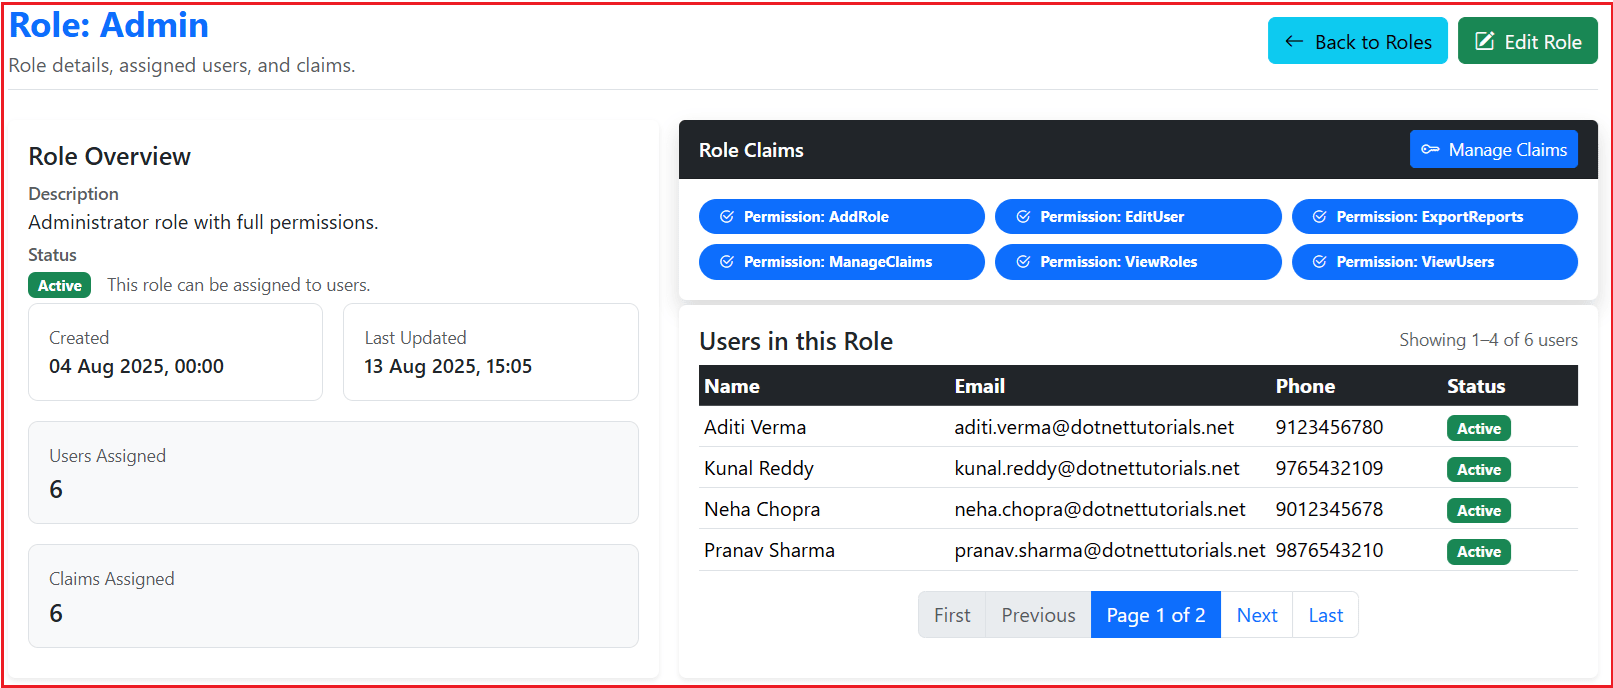
Task: Click the check icon on Permission: ViewUsers
Action: 1319,262
